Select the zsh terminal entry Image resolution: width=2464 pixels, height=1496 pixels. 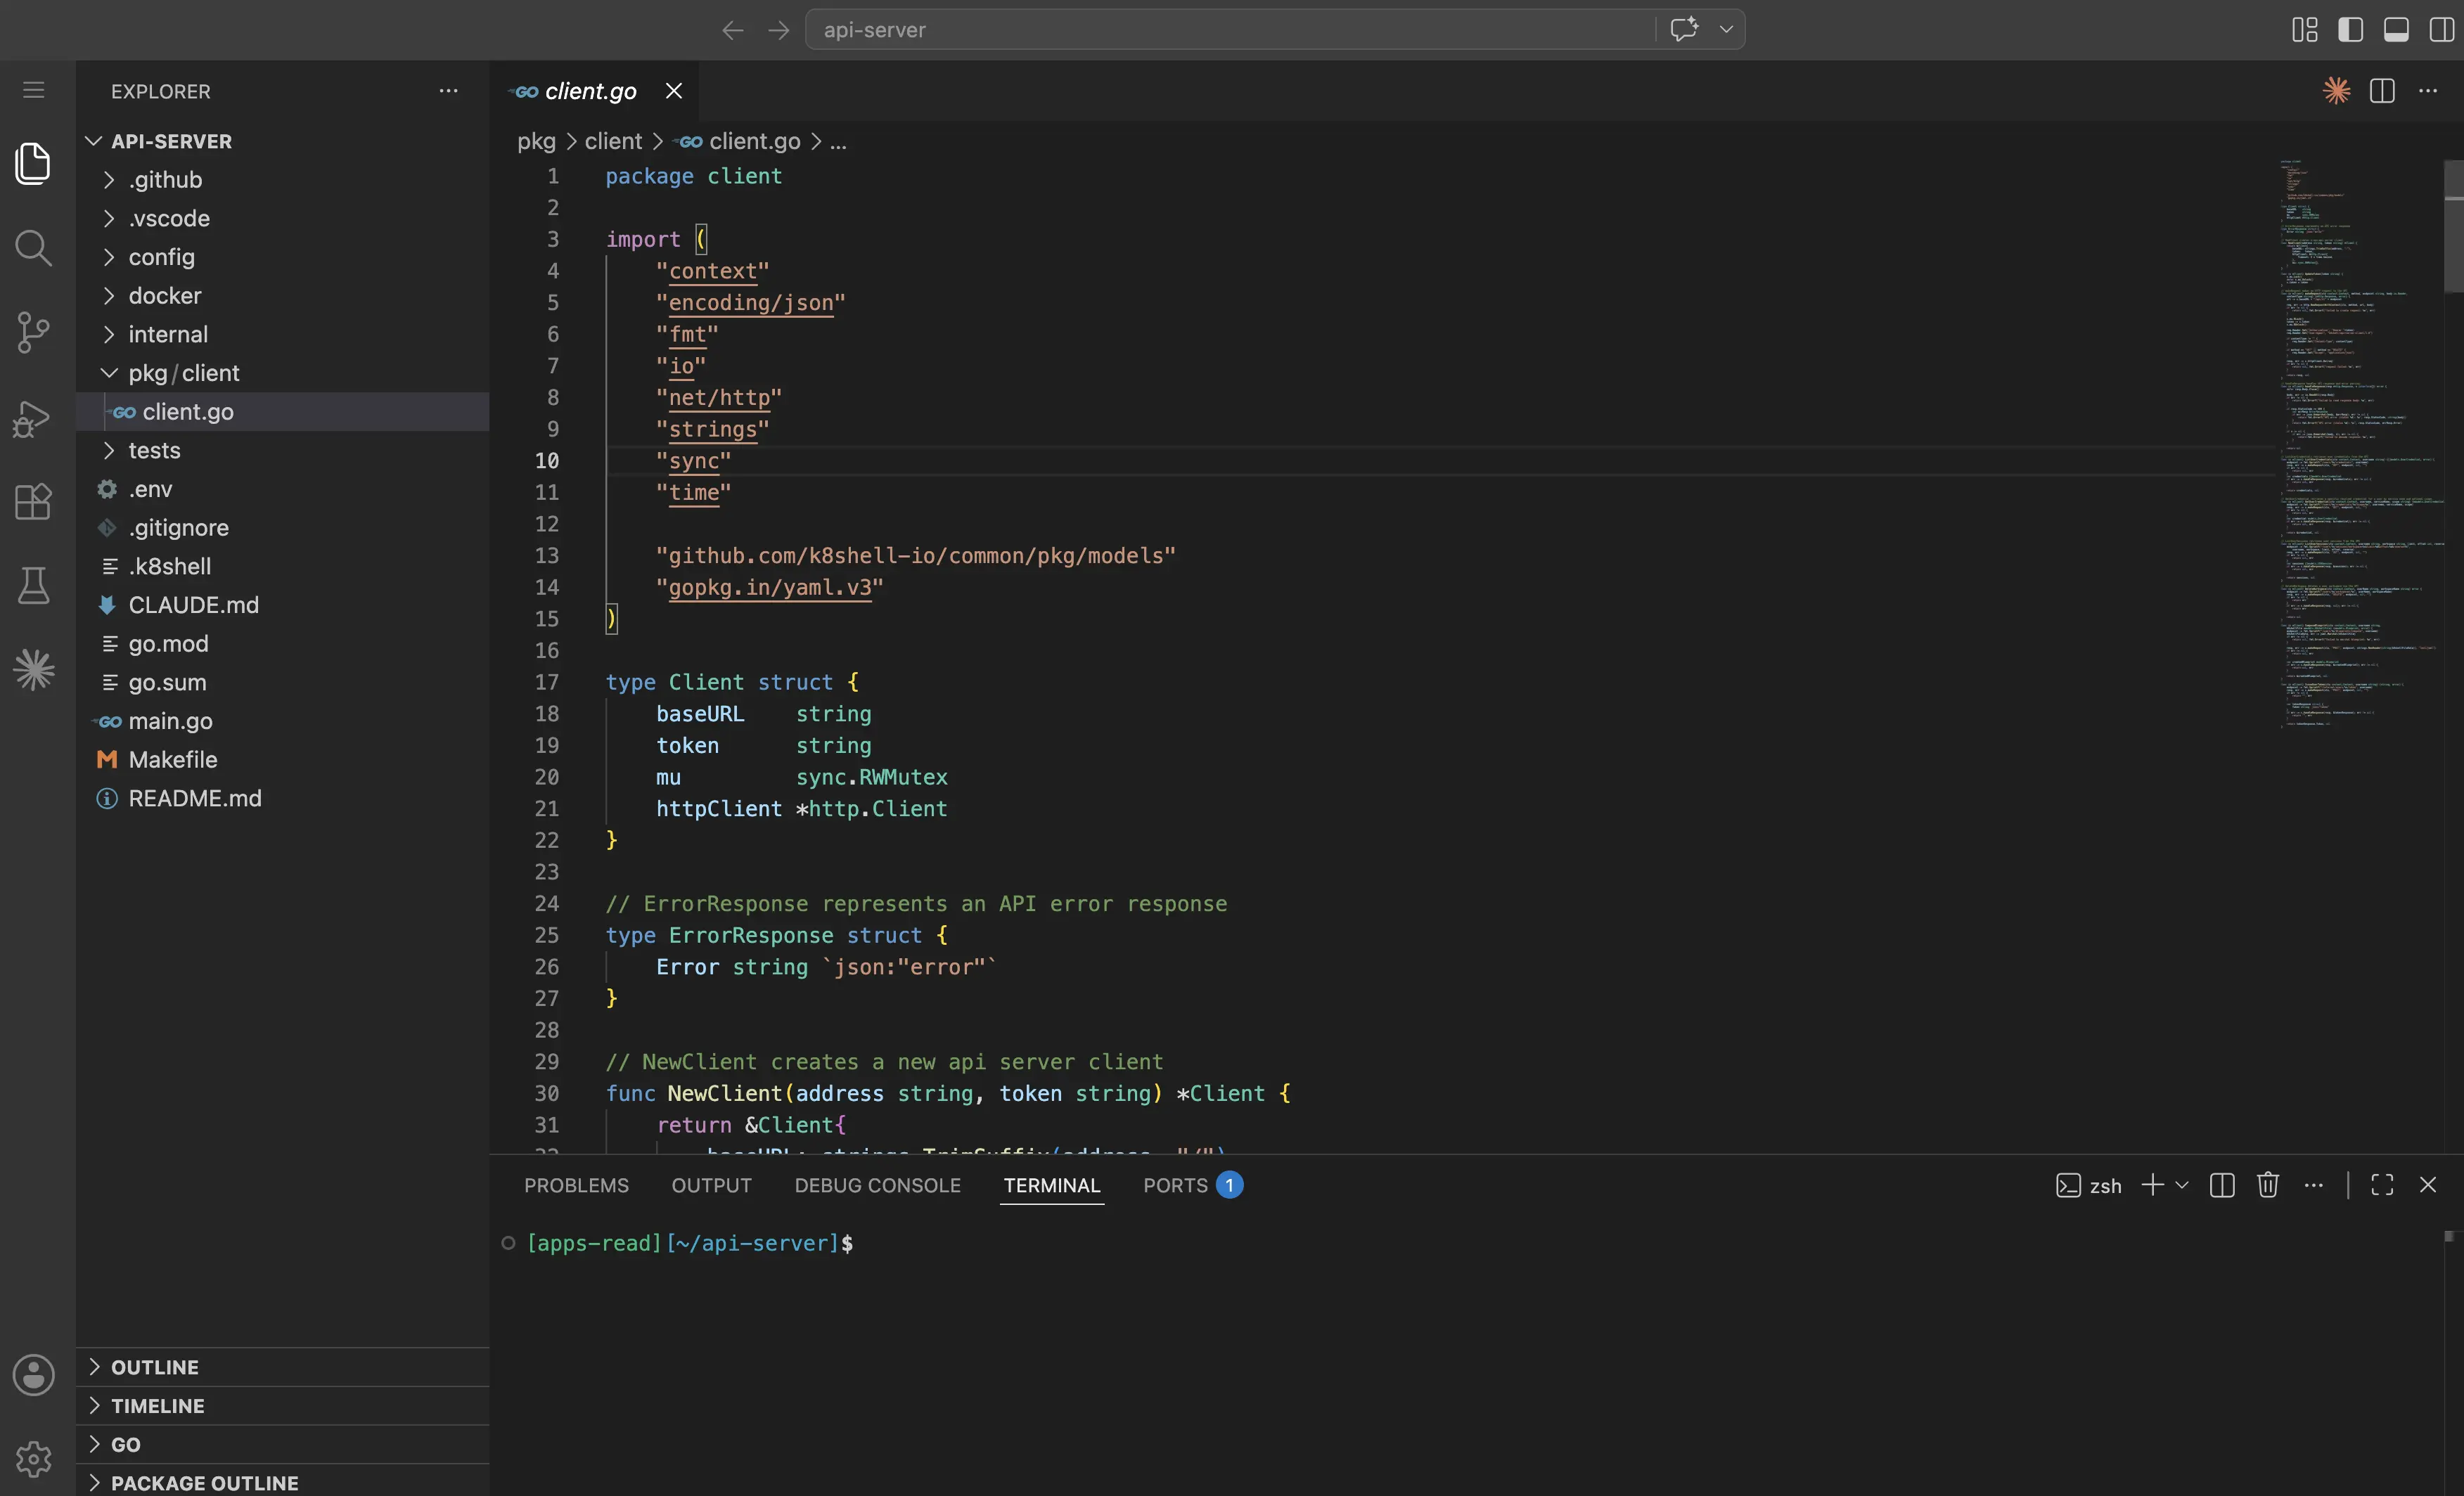point(2088,1185)
